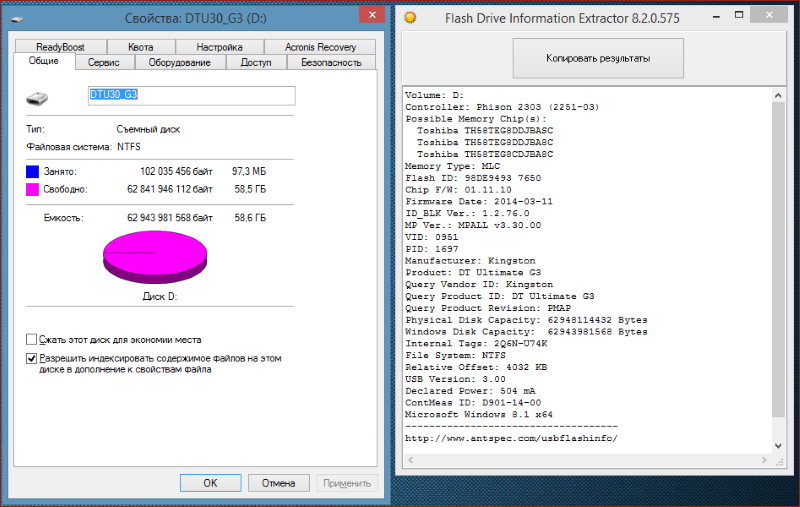This screenshot has width=800, height=507.
Task: Click the results scroll down arrow
Action: pos(778,446)
